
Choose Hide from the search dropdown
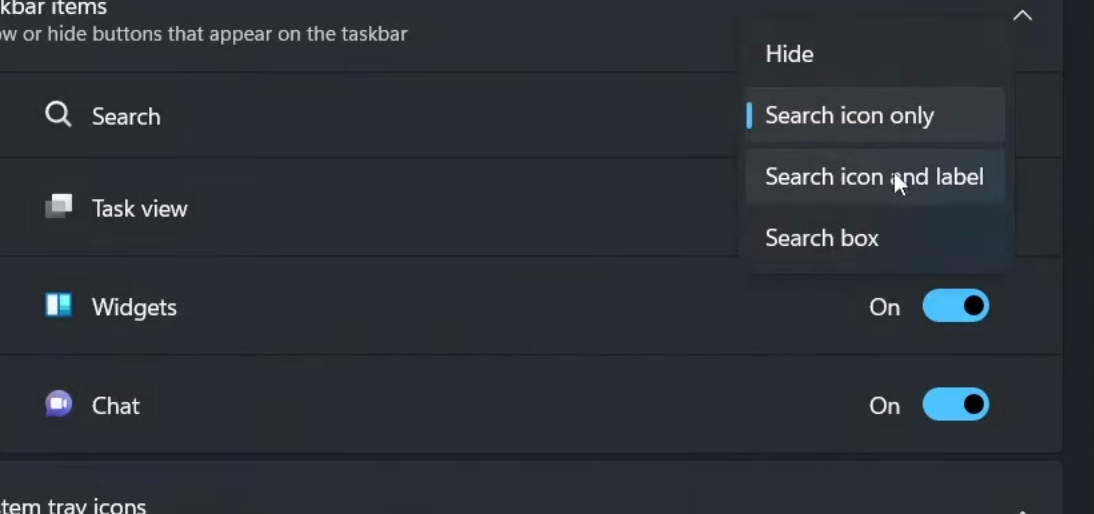[x=789, y=54]
